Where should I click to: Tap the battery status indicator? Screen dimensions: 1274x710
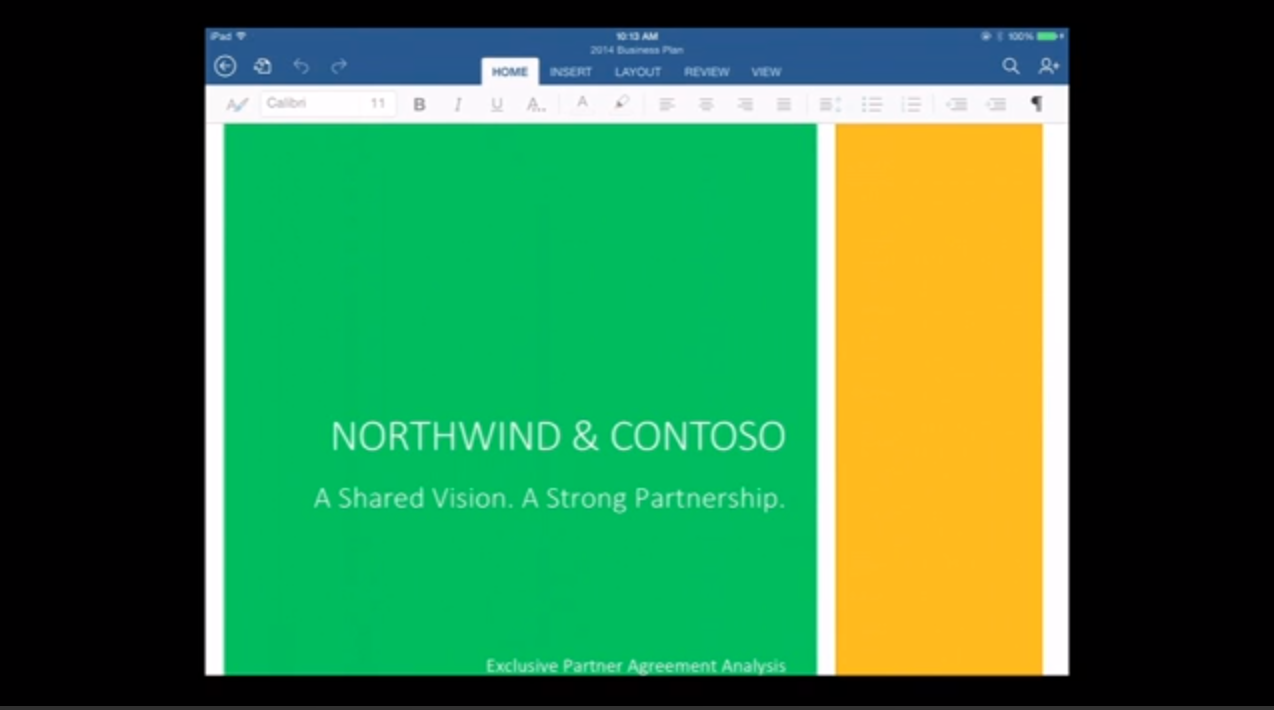click(x=1047, y=36)
